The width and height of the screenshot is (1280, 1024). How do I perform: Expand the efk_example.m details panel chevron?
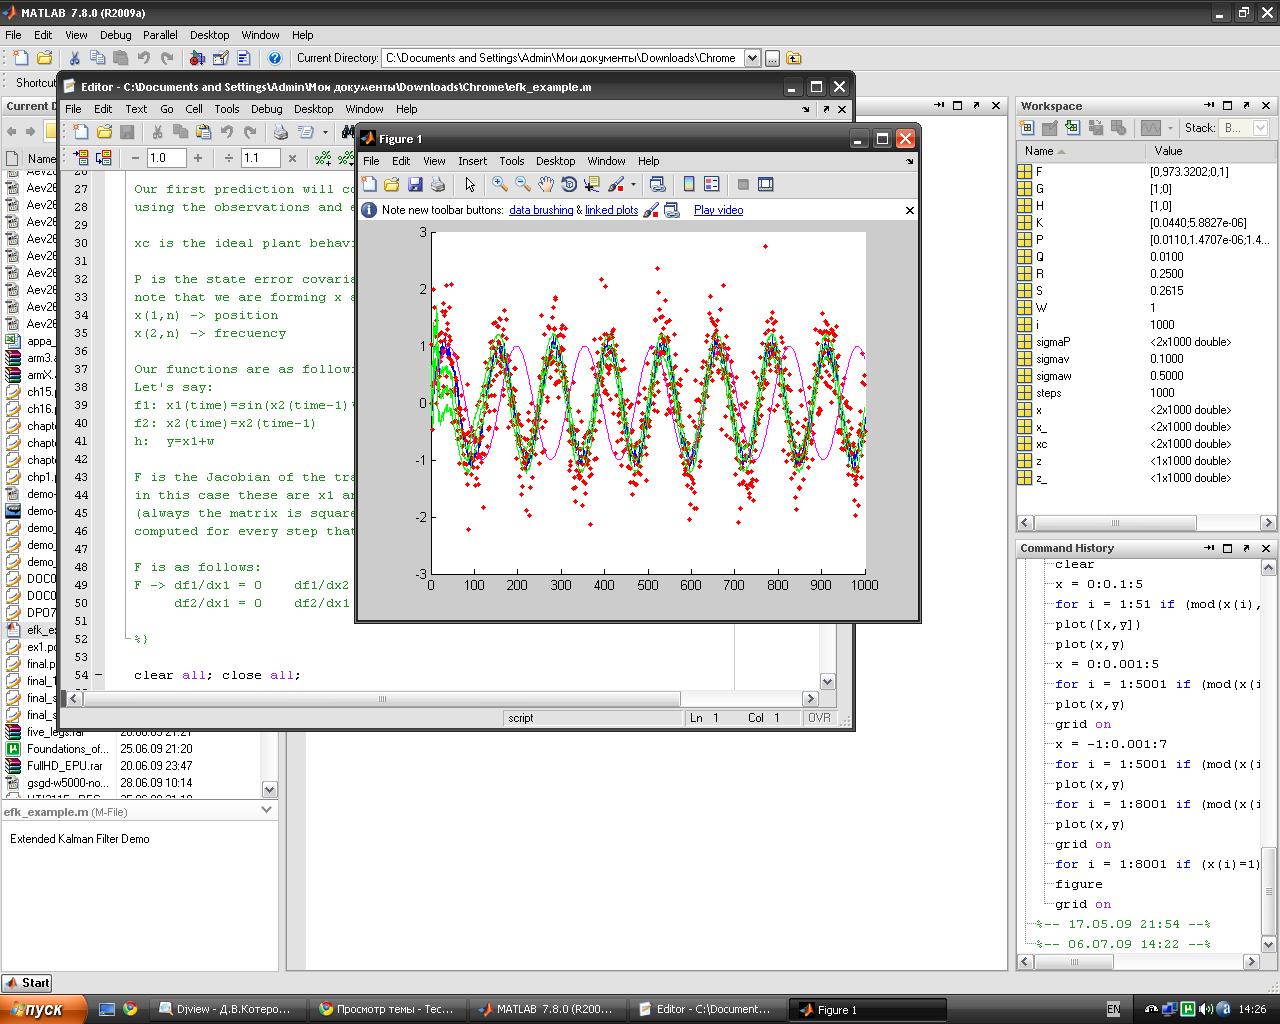266,811
